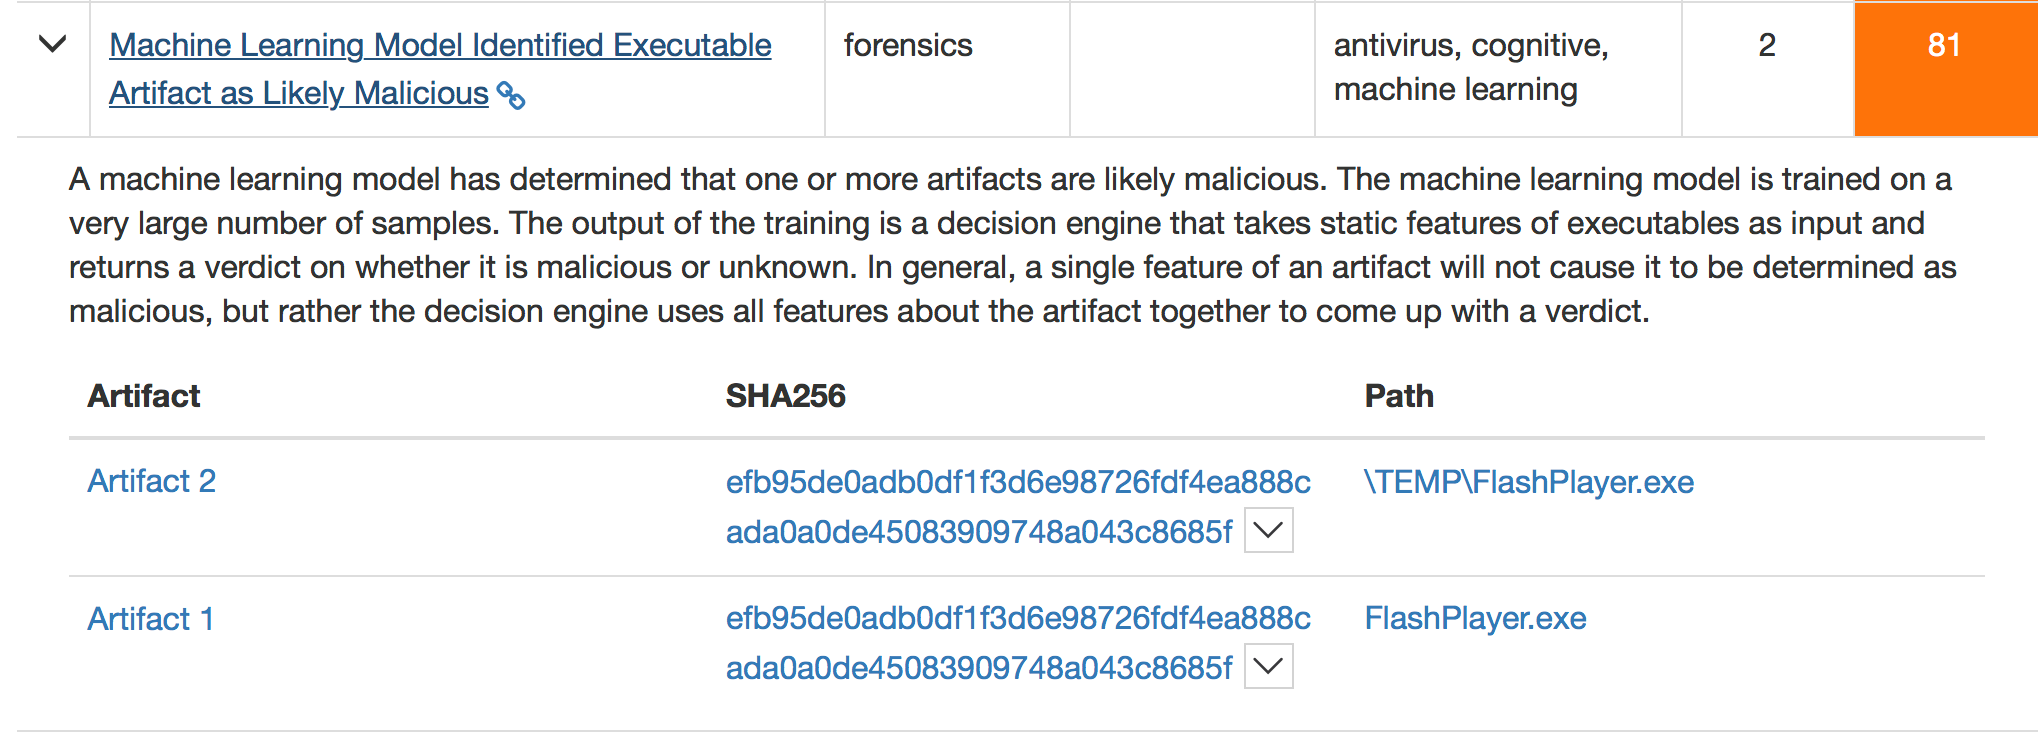Click the forensics category cell

pos(908,45)
